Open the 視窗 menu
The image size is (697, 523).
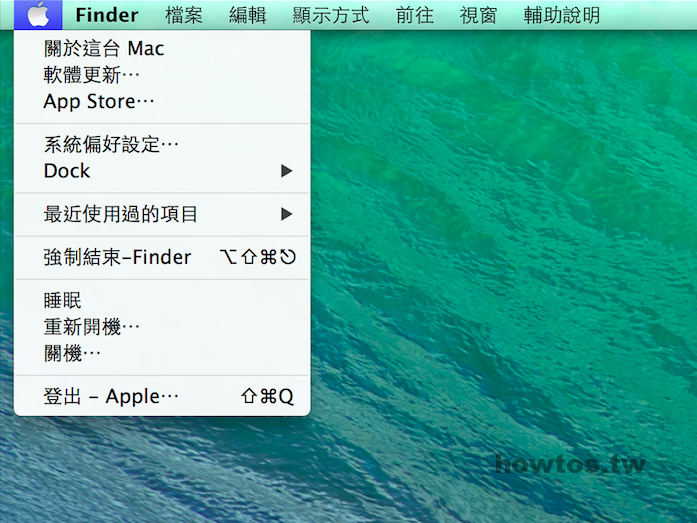coord(478,15)
